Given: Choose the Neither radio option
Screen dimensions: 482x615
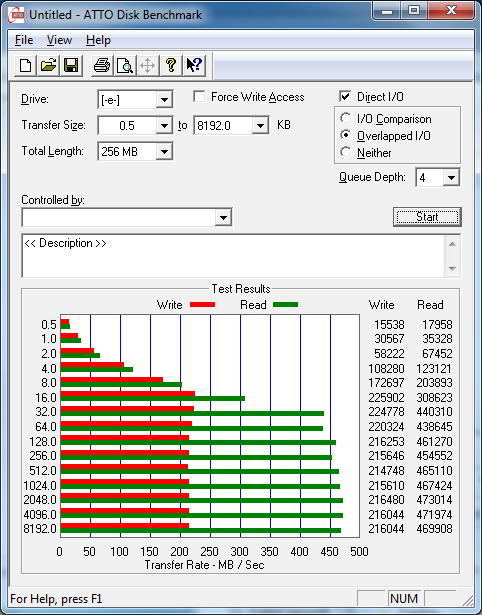Looking at the screenshot, I should 346,152.
